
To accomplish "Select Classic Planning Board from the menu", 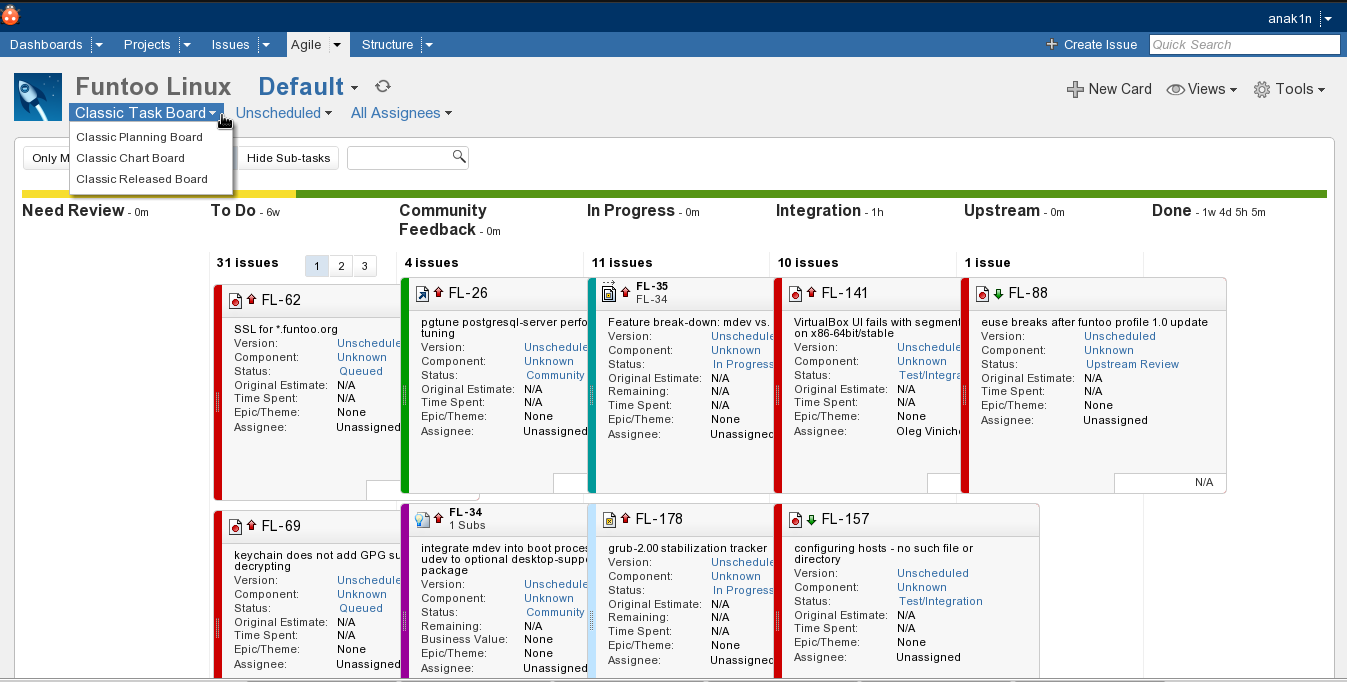I will 139,137.
